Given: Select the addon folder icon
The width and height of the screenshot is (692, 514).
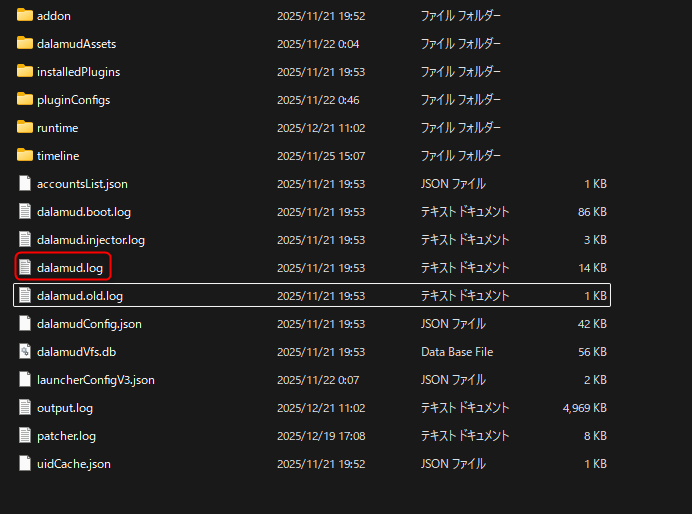Looking at the screenshot, I should 25,16.
